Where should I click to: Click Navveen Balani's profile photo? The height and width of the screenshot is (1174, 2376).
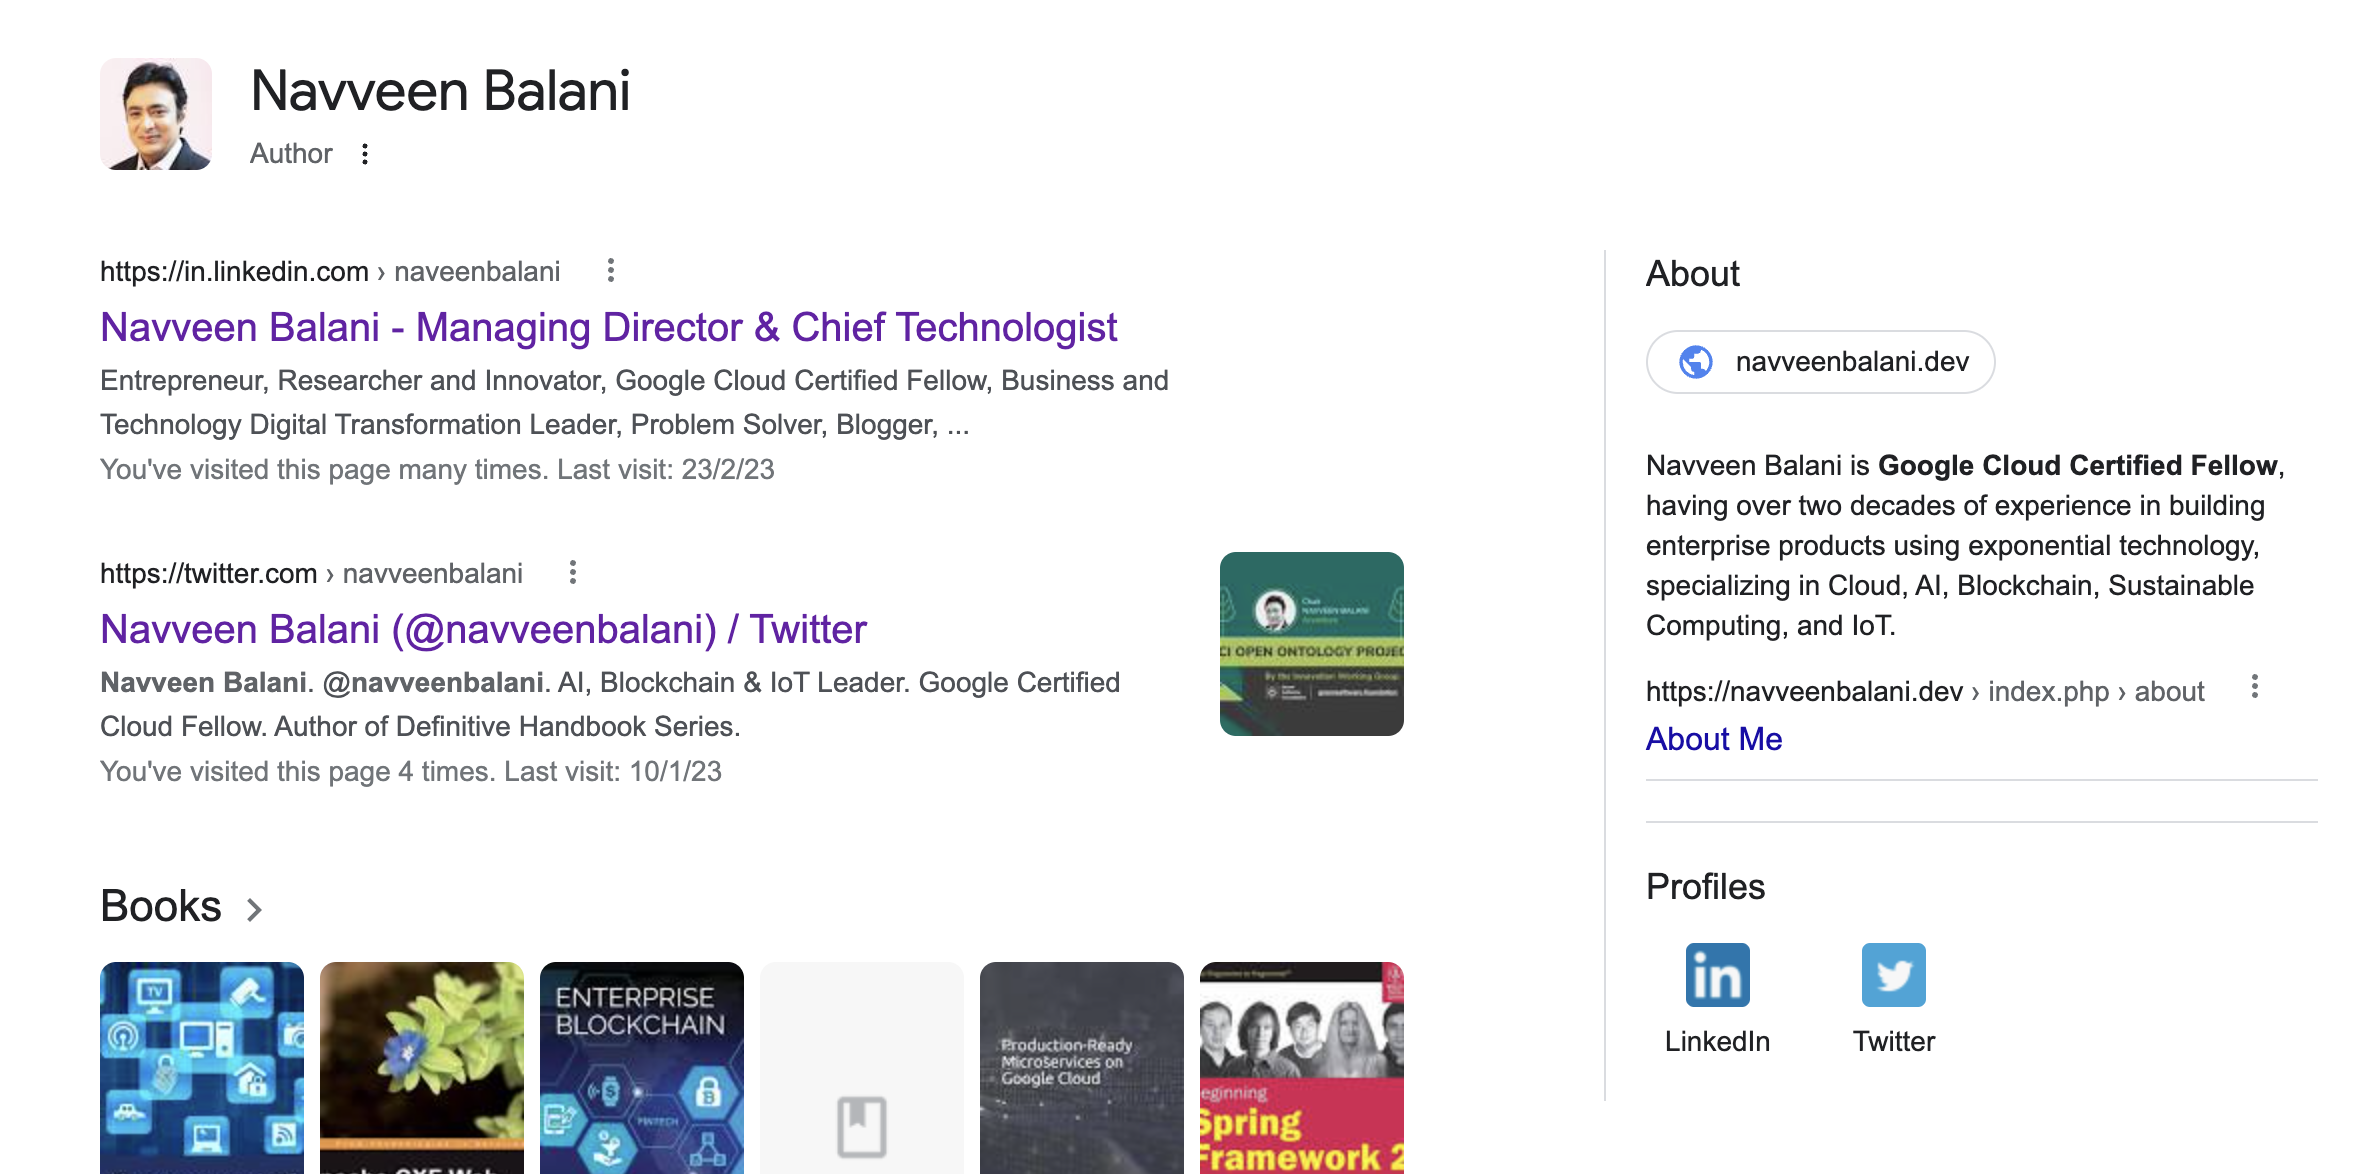tap(156, 114)
